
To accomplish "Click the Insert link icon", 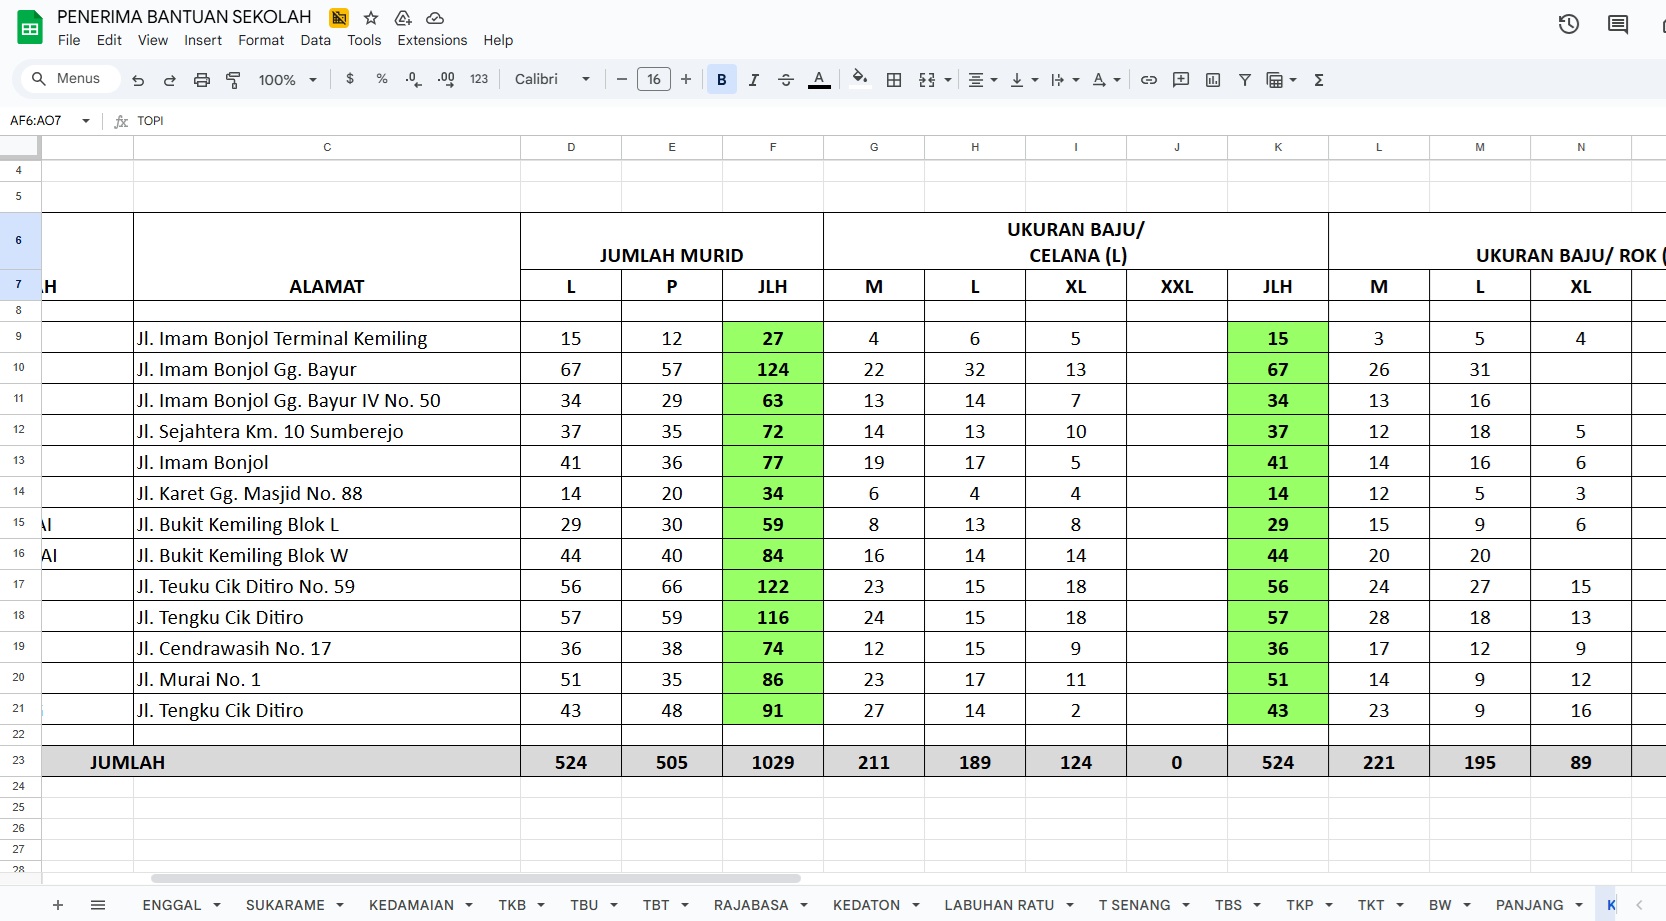I will pyautogui.click(x=1149, y=80).
